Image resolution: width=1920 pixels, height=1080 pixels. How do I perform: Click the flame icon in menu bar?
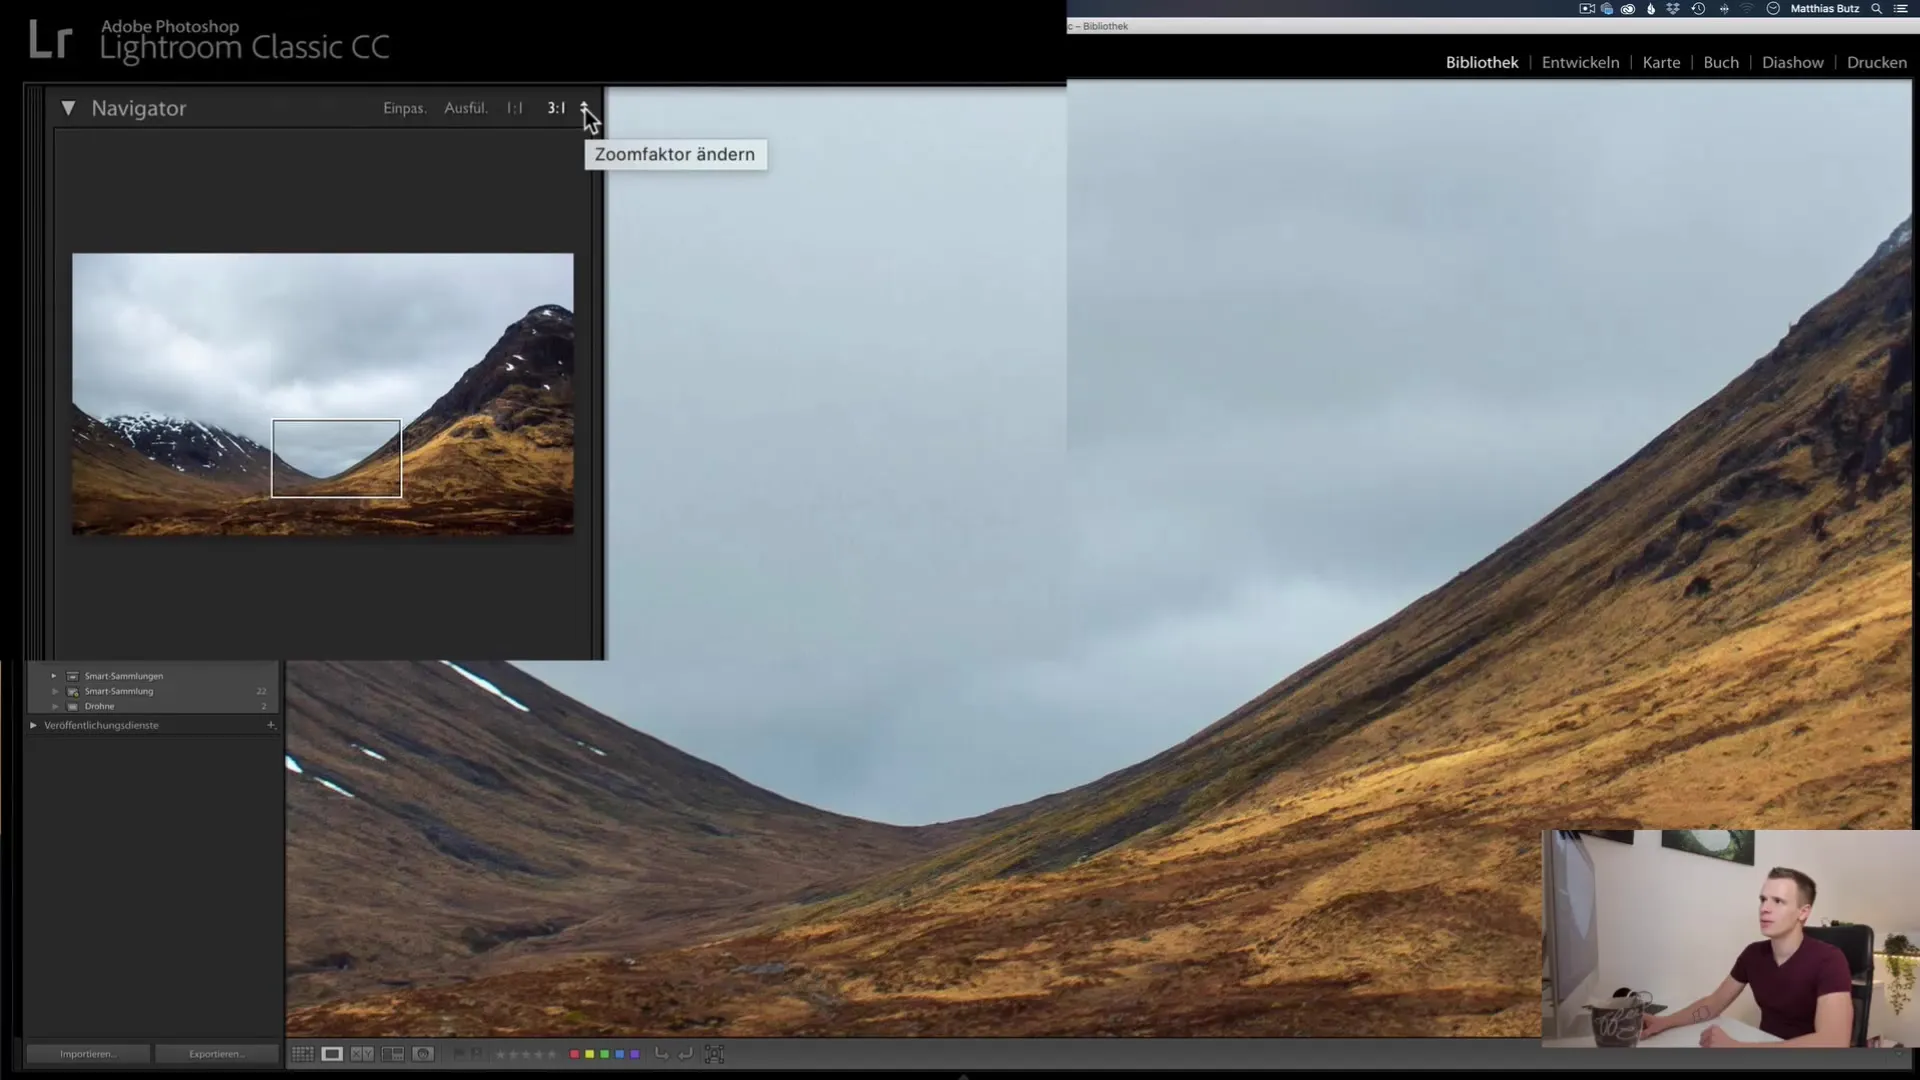1651,9
